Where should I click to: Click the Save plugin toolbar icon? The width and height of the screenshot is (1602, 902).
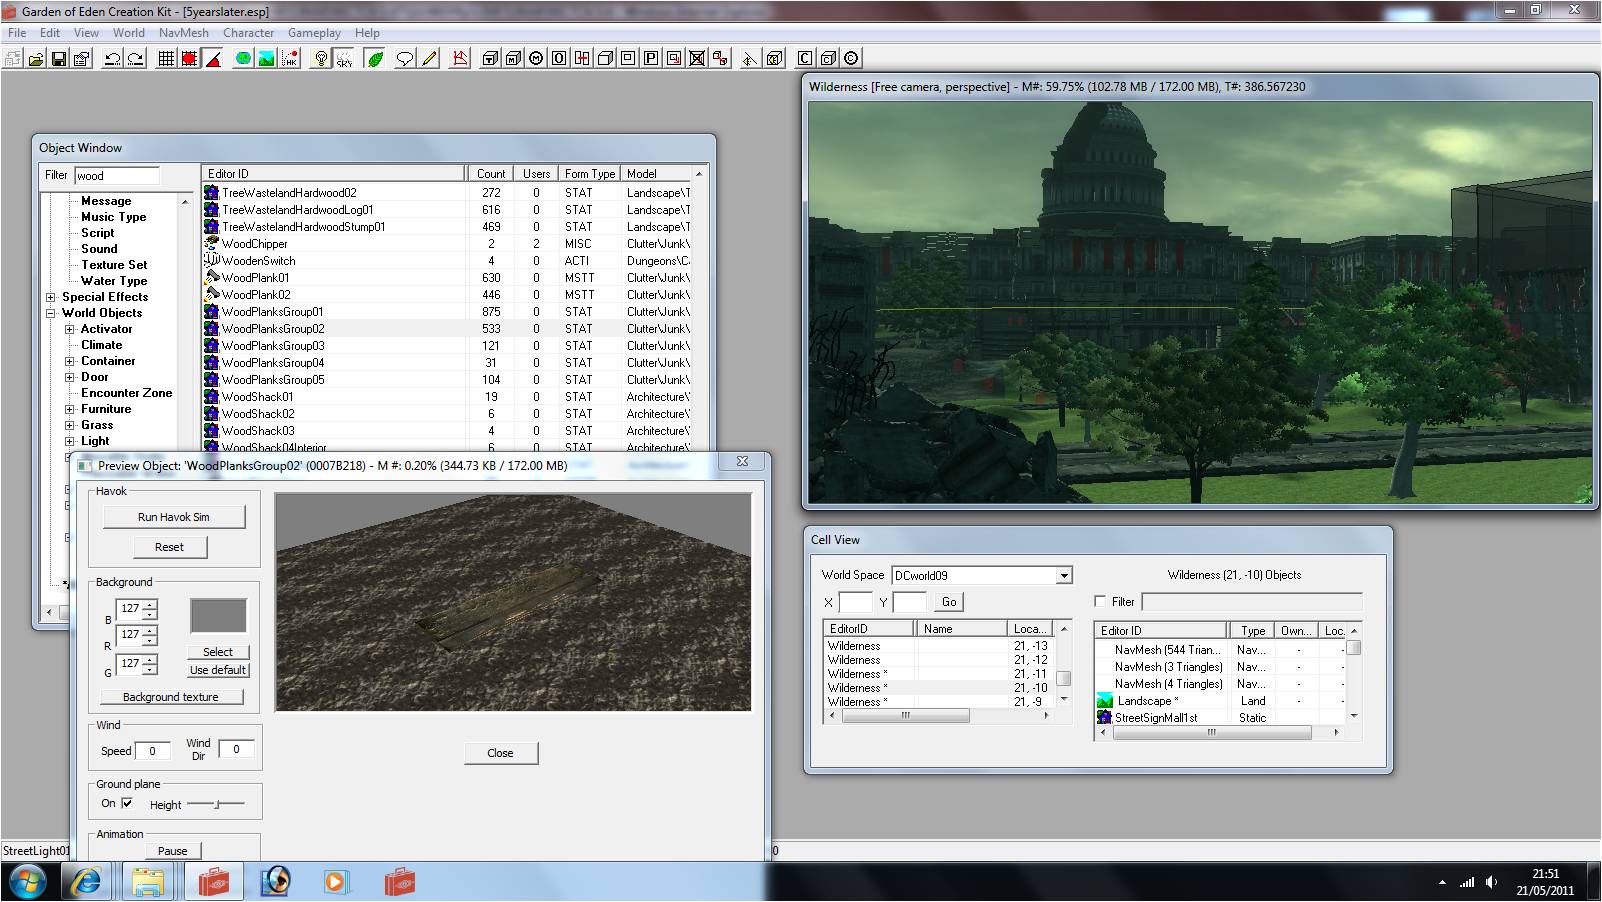tap(59, 59)
